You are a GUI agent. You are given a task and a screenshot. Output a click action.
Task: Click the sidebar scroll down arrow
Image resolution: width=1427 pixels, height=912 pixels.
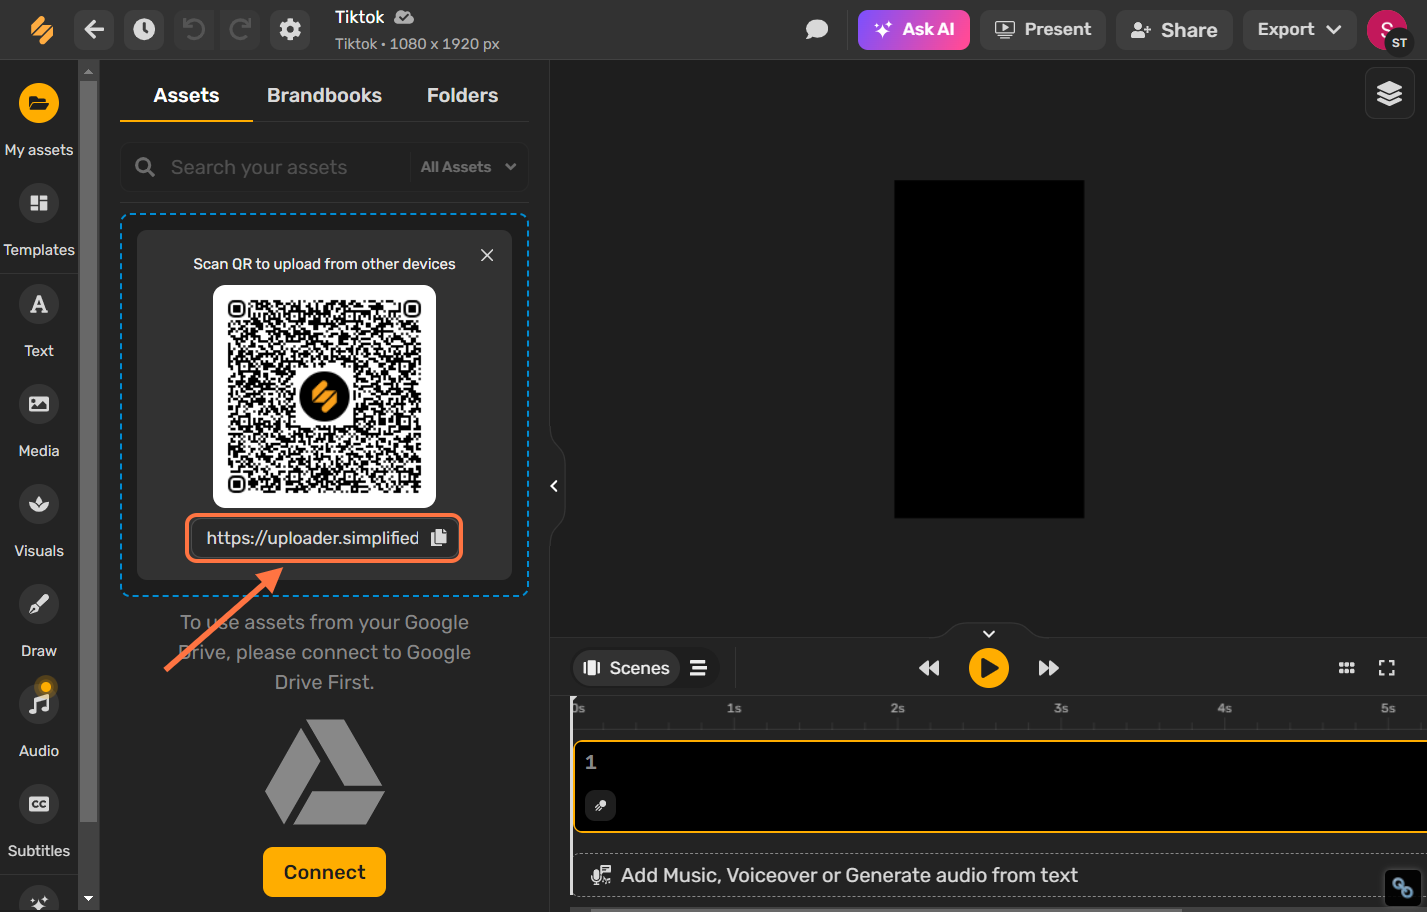click(88, 899)
